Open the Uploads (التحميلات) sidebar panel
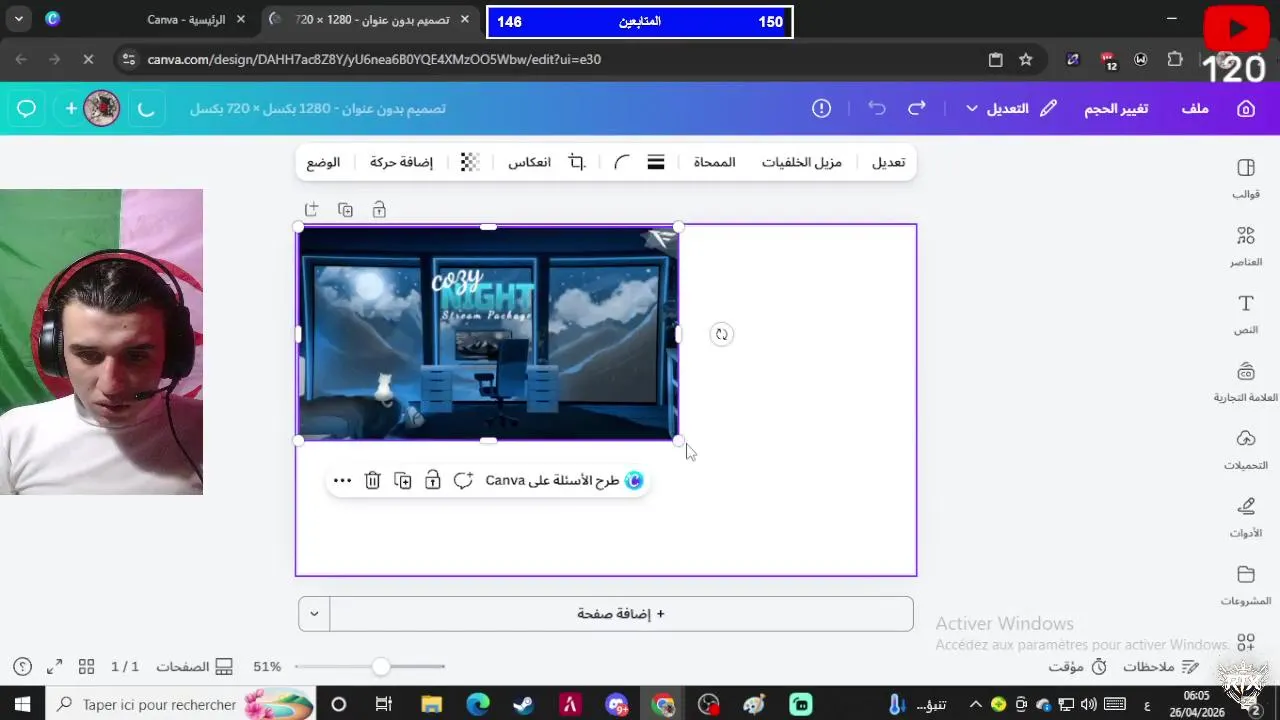Screen dimensions: 1280x720 [x=1245, y=450]
